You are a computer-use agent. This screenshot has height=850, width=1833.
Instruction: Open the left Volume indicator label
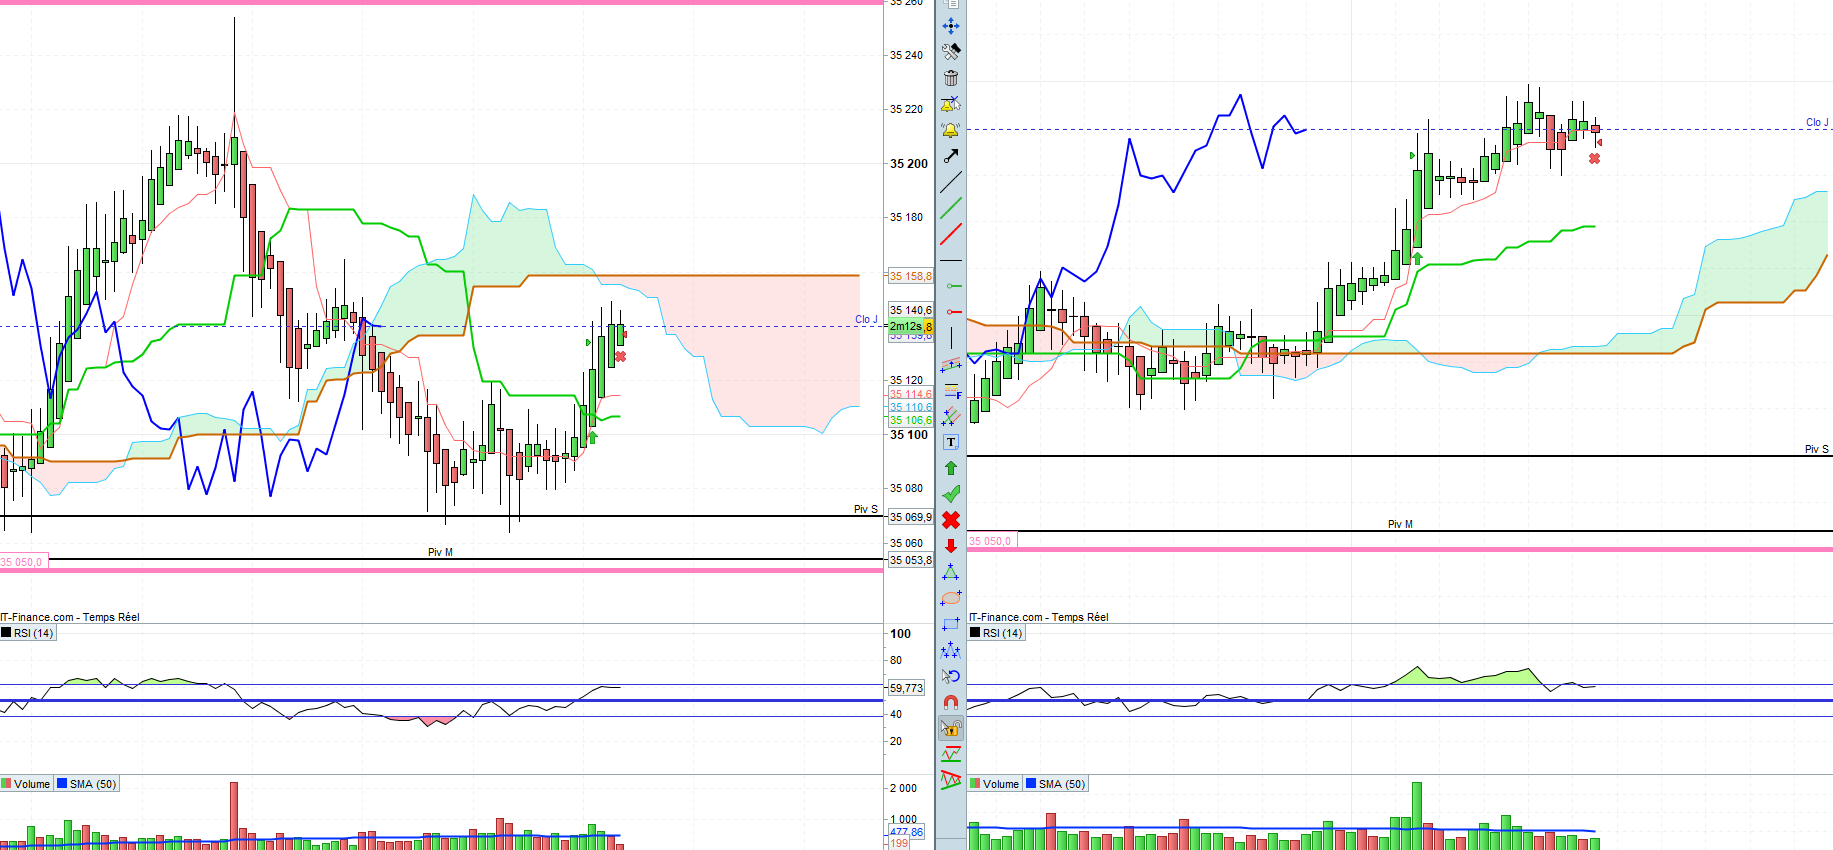click(26, 784)
